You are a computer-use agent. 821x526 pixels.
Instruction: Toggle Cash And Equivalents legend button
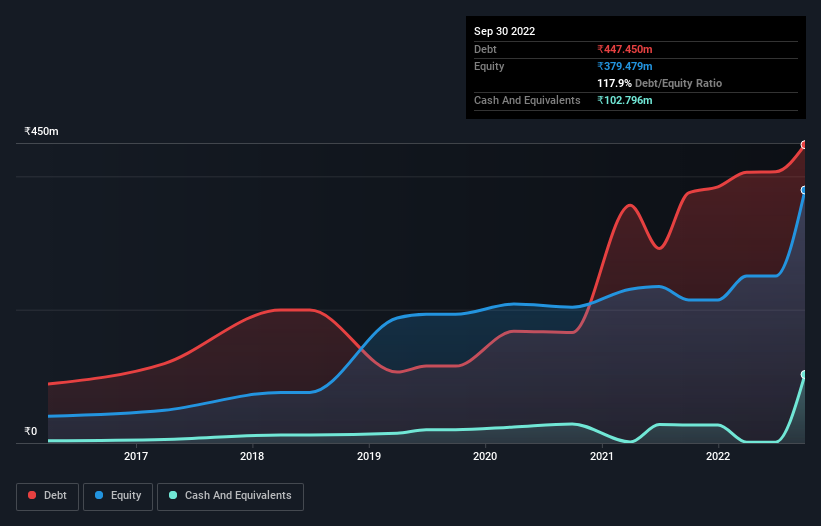click(230, 496)
